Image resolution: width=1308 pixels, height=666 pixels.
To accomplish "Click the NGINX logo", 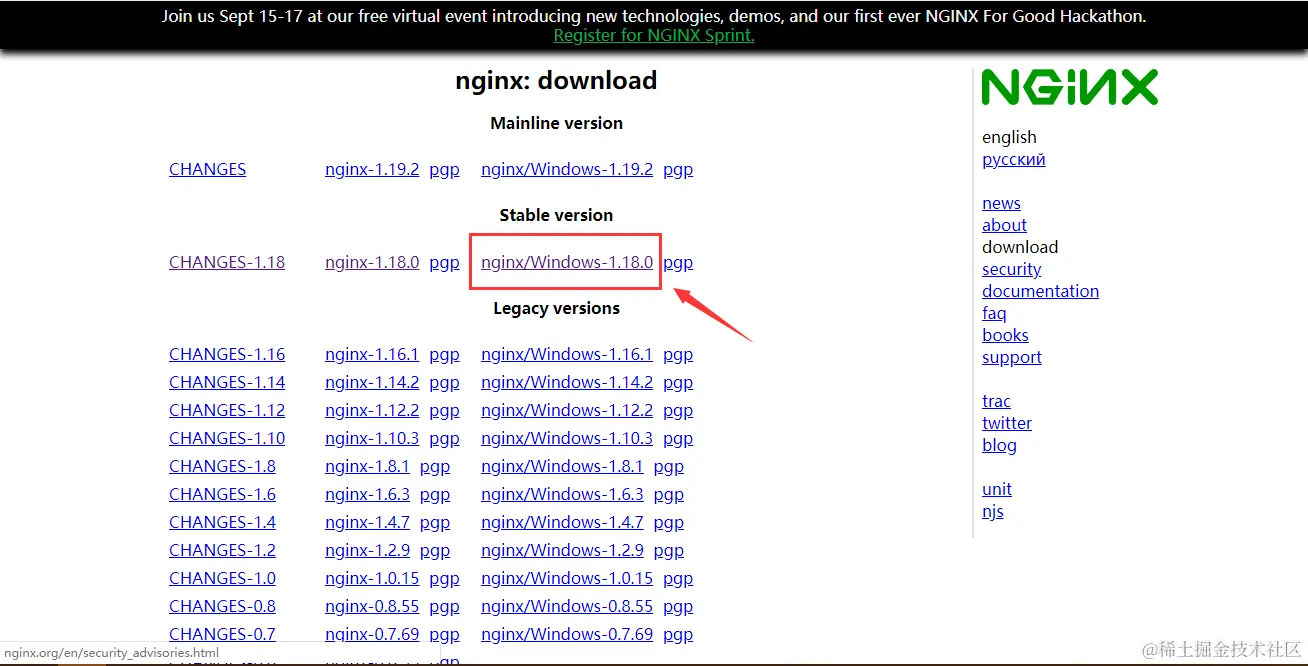I will [x=1069, y=87].
